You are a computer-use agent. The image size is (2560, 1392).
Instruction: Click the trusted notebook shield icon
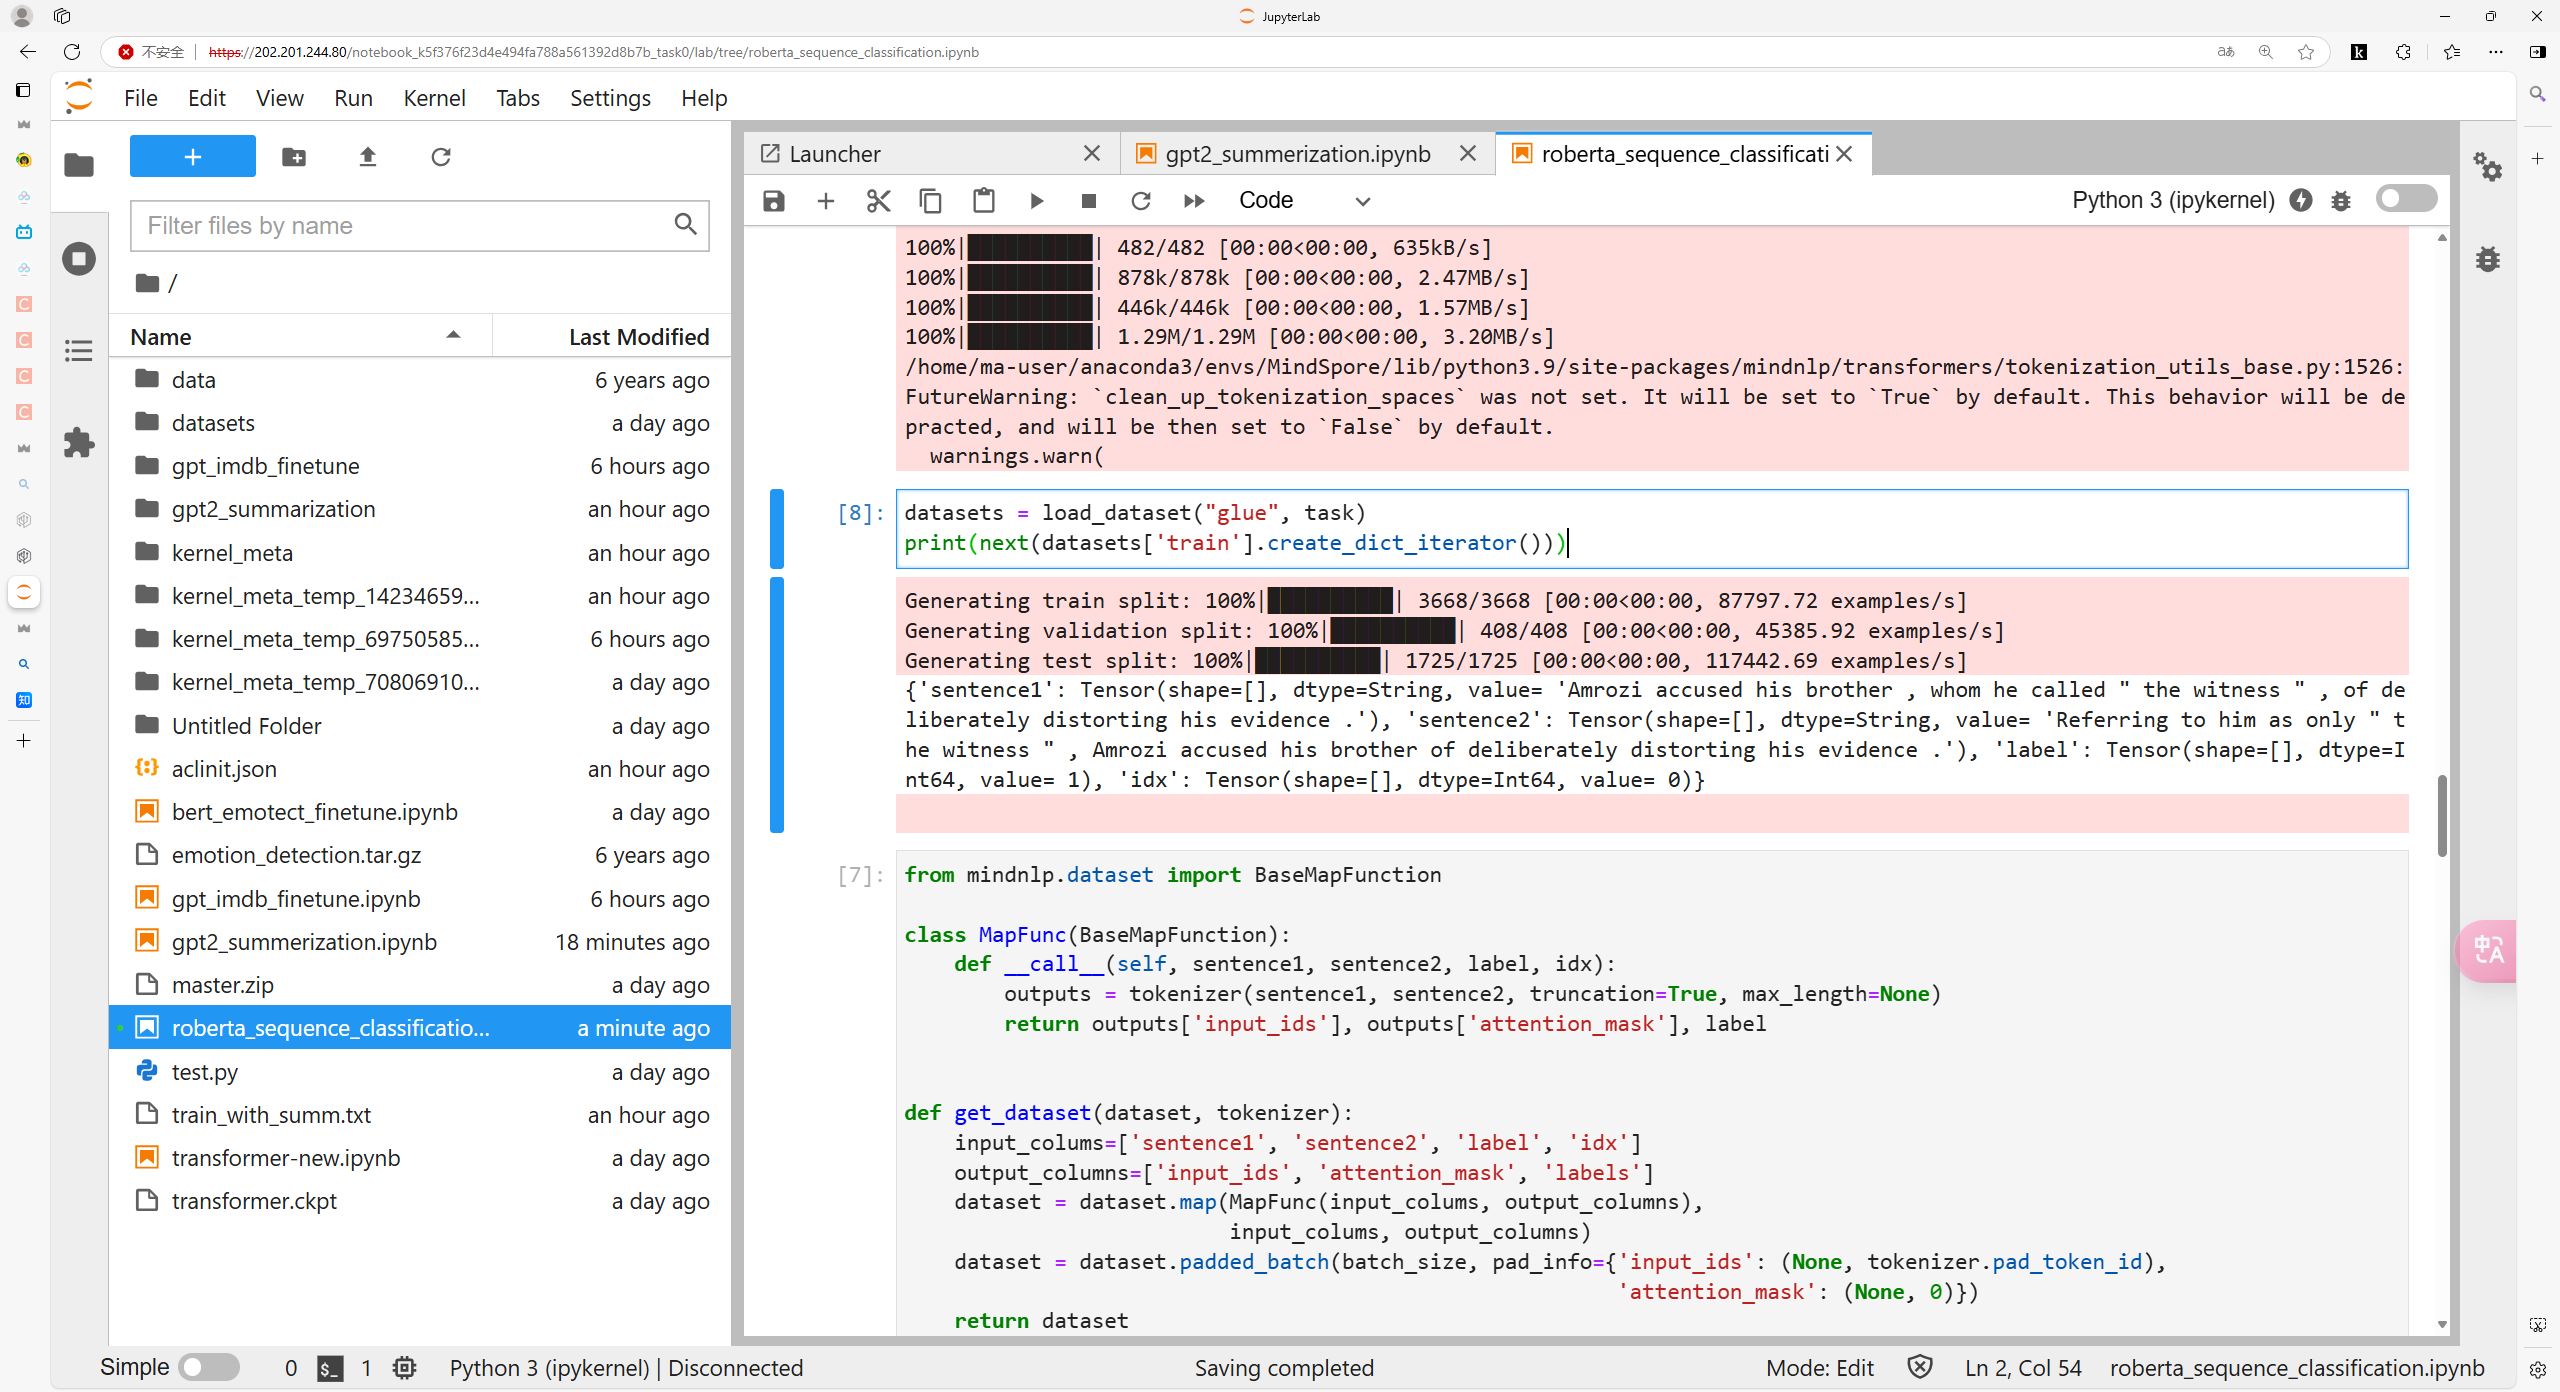point(1920,1367)
